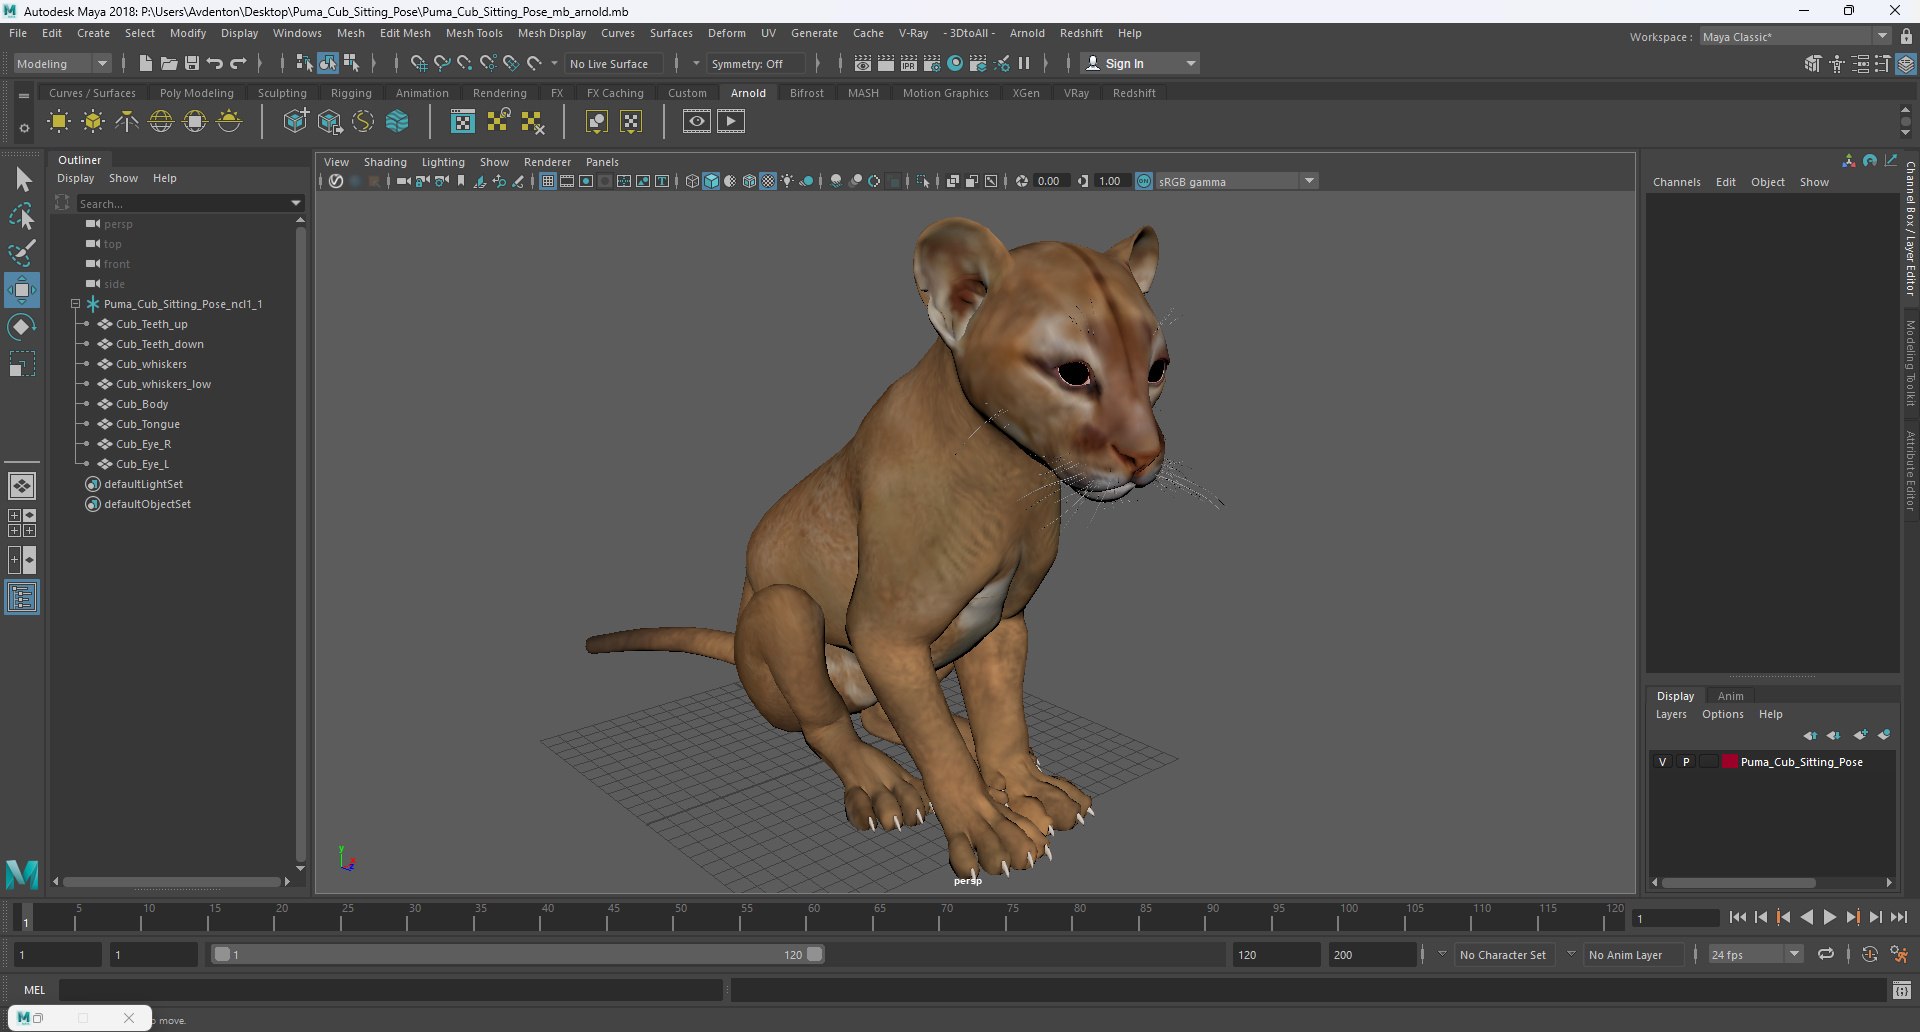Toggle auto keyframe button
Screen dimensions: 1920x1032
pyautogui.click(x=1870, y=955)
